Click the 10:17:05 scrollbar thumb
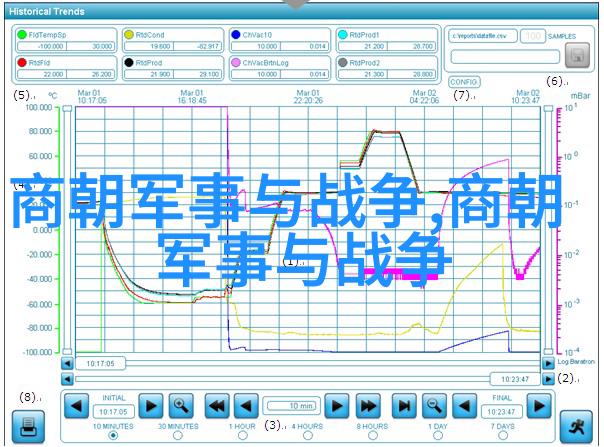The width and height of the screenshot is (604, 447). [x=100, y=363]
